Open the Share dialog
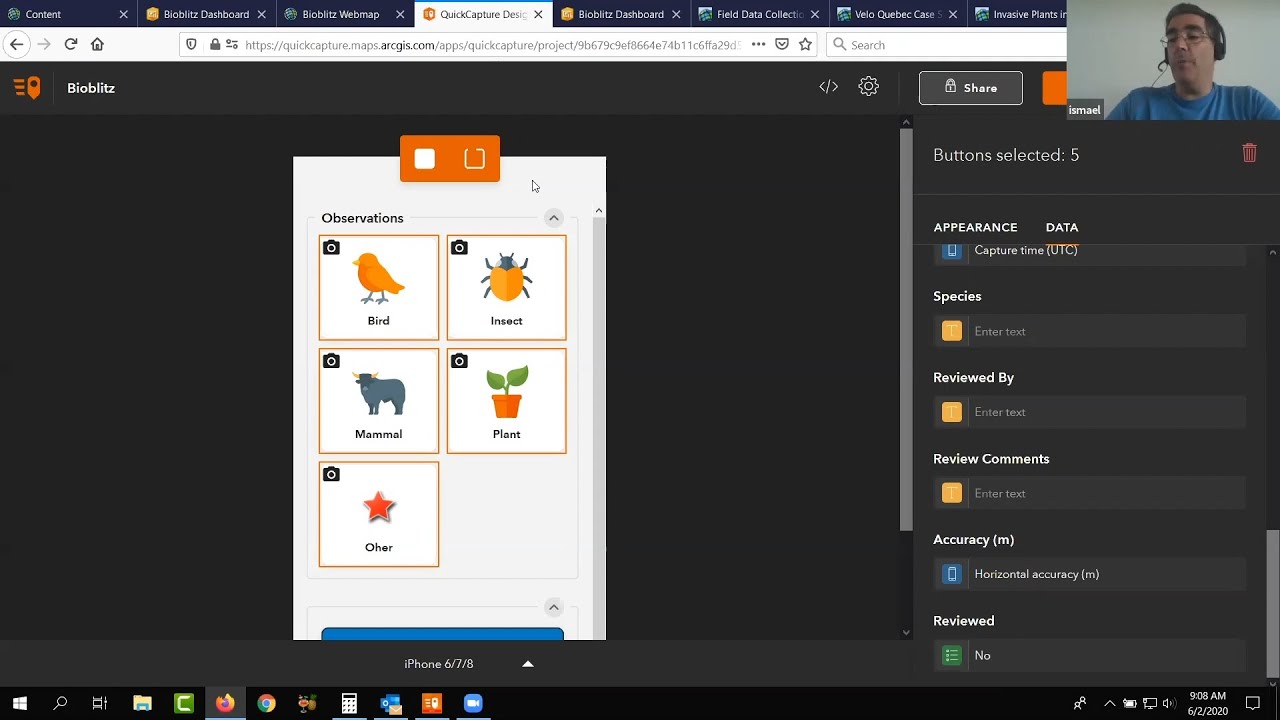The width and height of the screenshot is (1280, 720). [x=970, y=88]
